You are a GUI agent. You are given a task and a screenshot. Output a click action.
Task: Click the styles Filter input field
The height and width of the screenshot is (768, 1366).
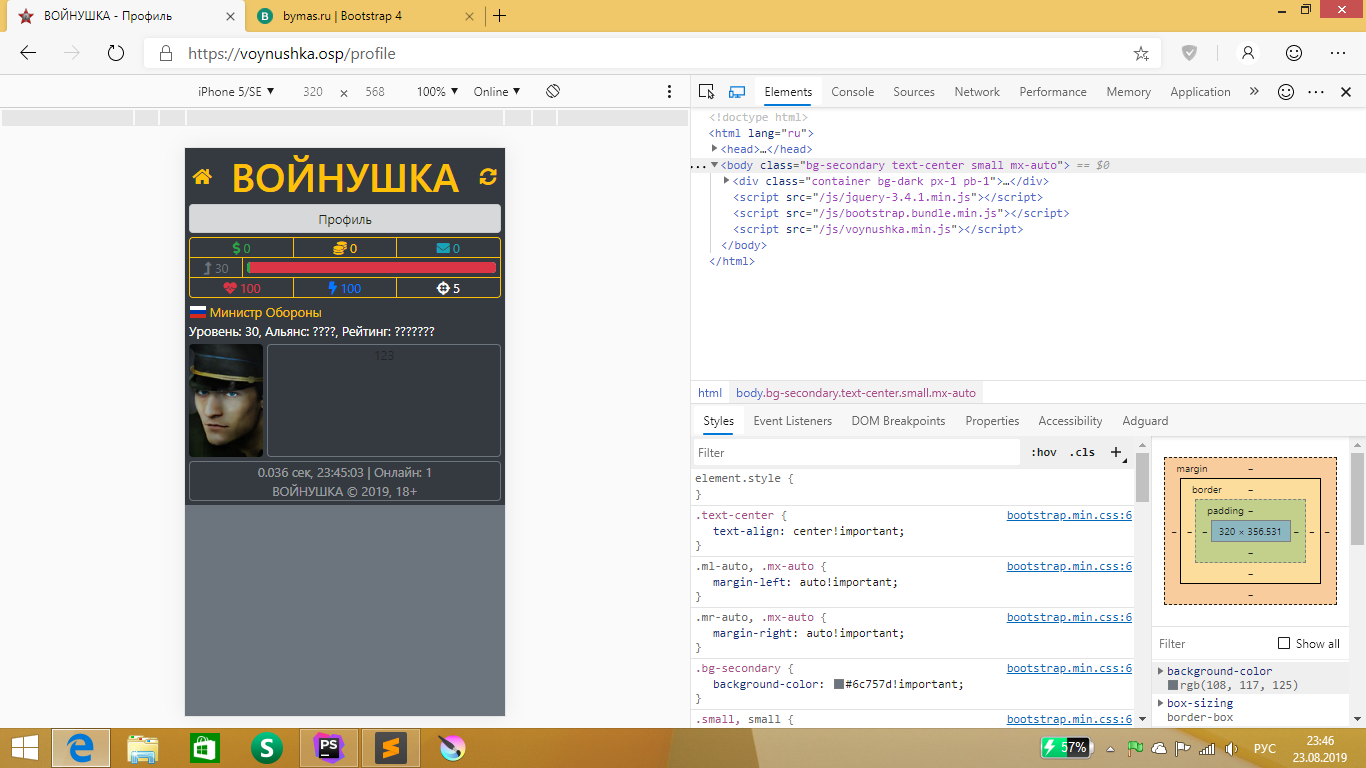point(855,452)
